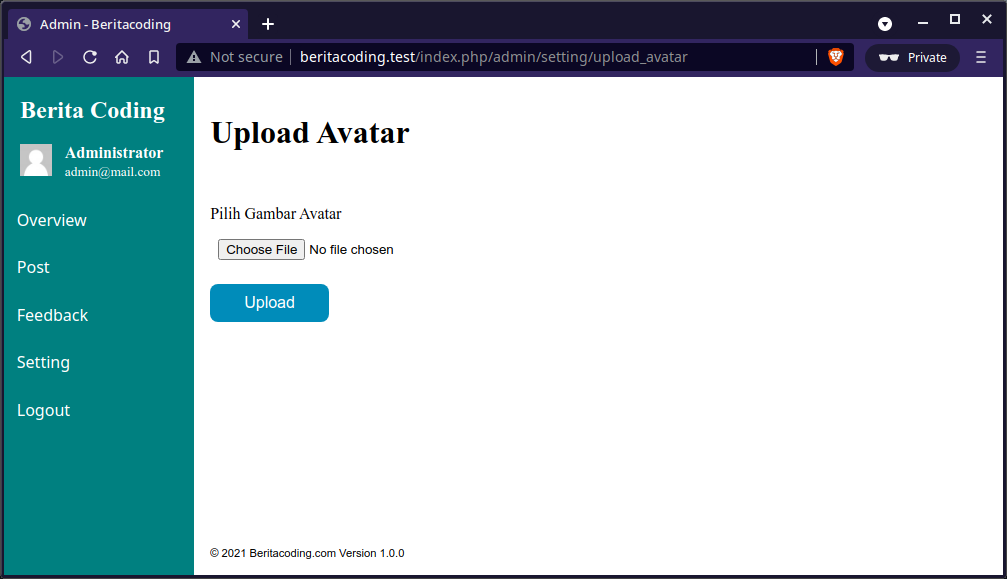
Task: Click the Not secure warning icon
Action: click(x=194, y=57)
